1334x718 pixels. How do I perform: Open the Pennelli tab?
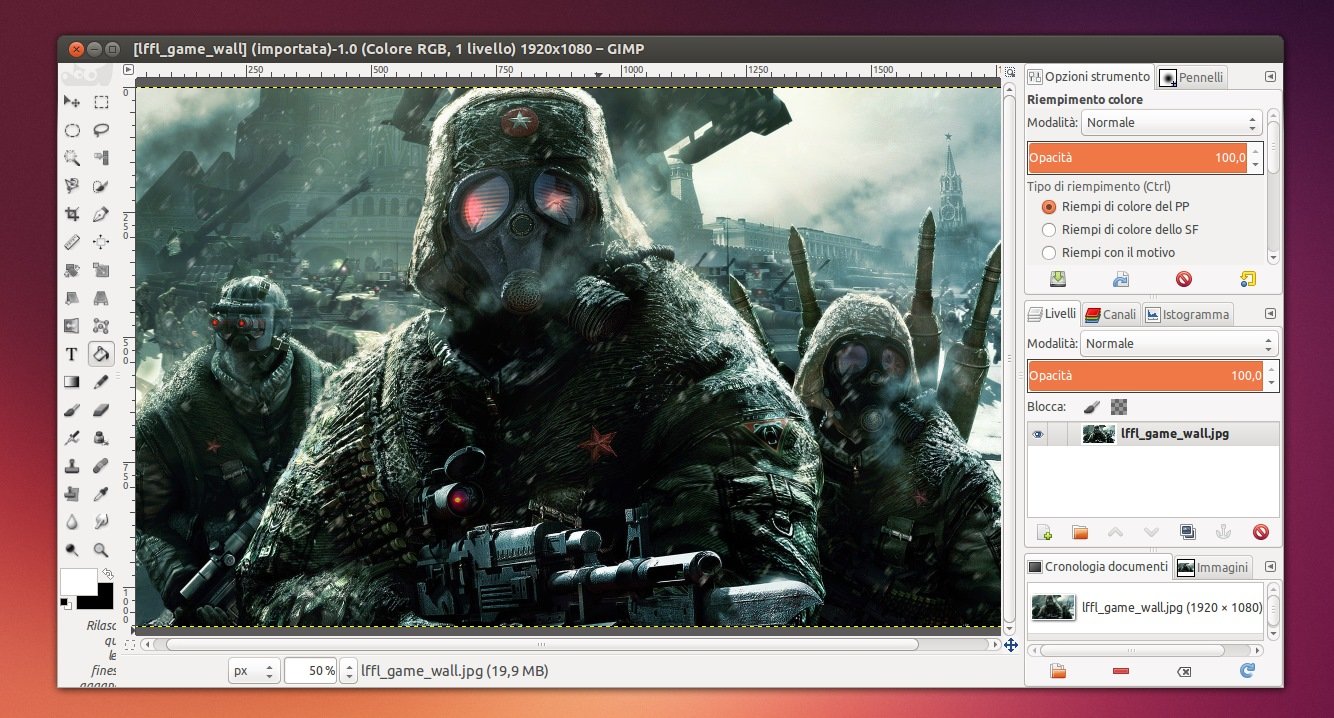click(x=1191, y=77)
